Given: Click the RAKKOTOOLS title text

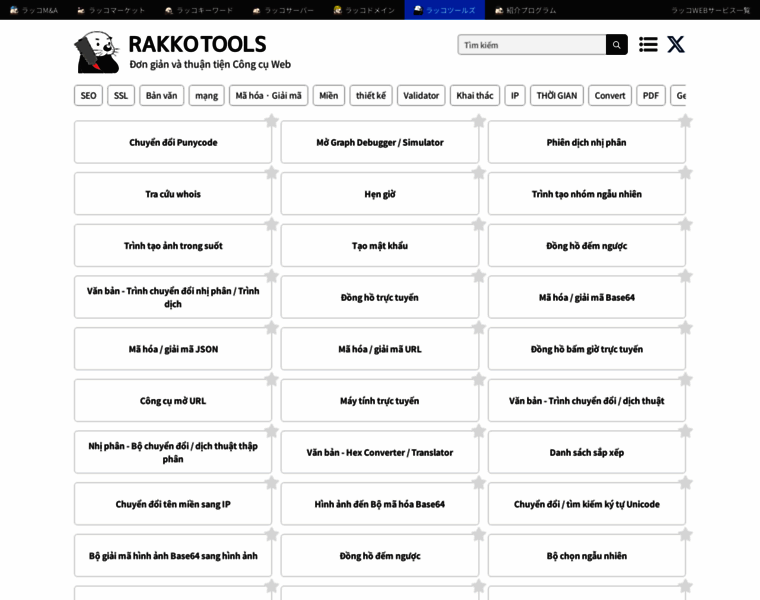Looking at the screenshot, I should pos(197,44).
